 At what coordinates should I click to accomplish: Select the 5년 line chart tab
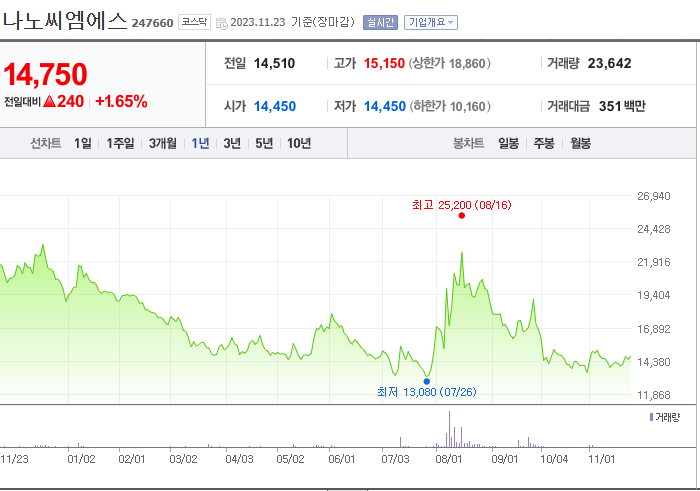264,143
